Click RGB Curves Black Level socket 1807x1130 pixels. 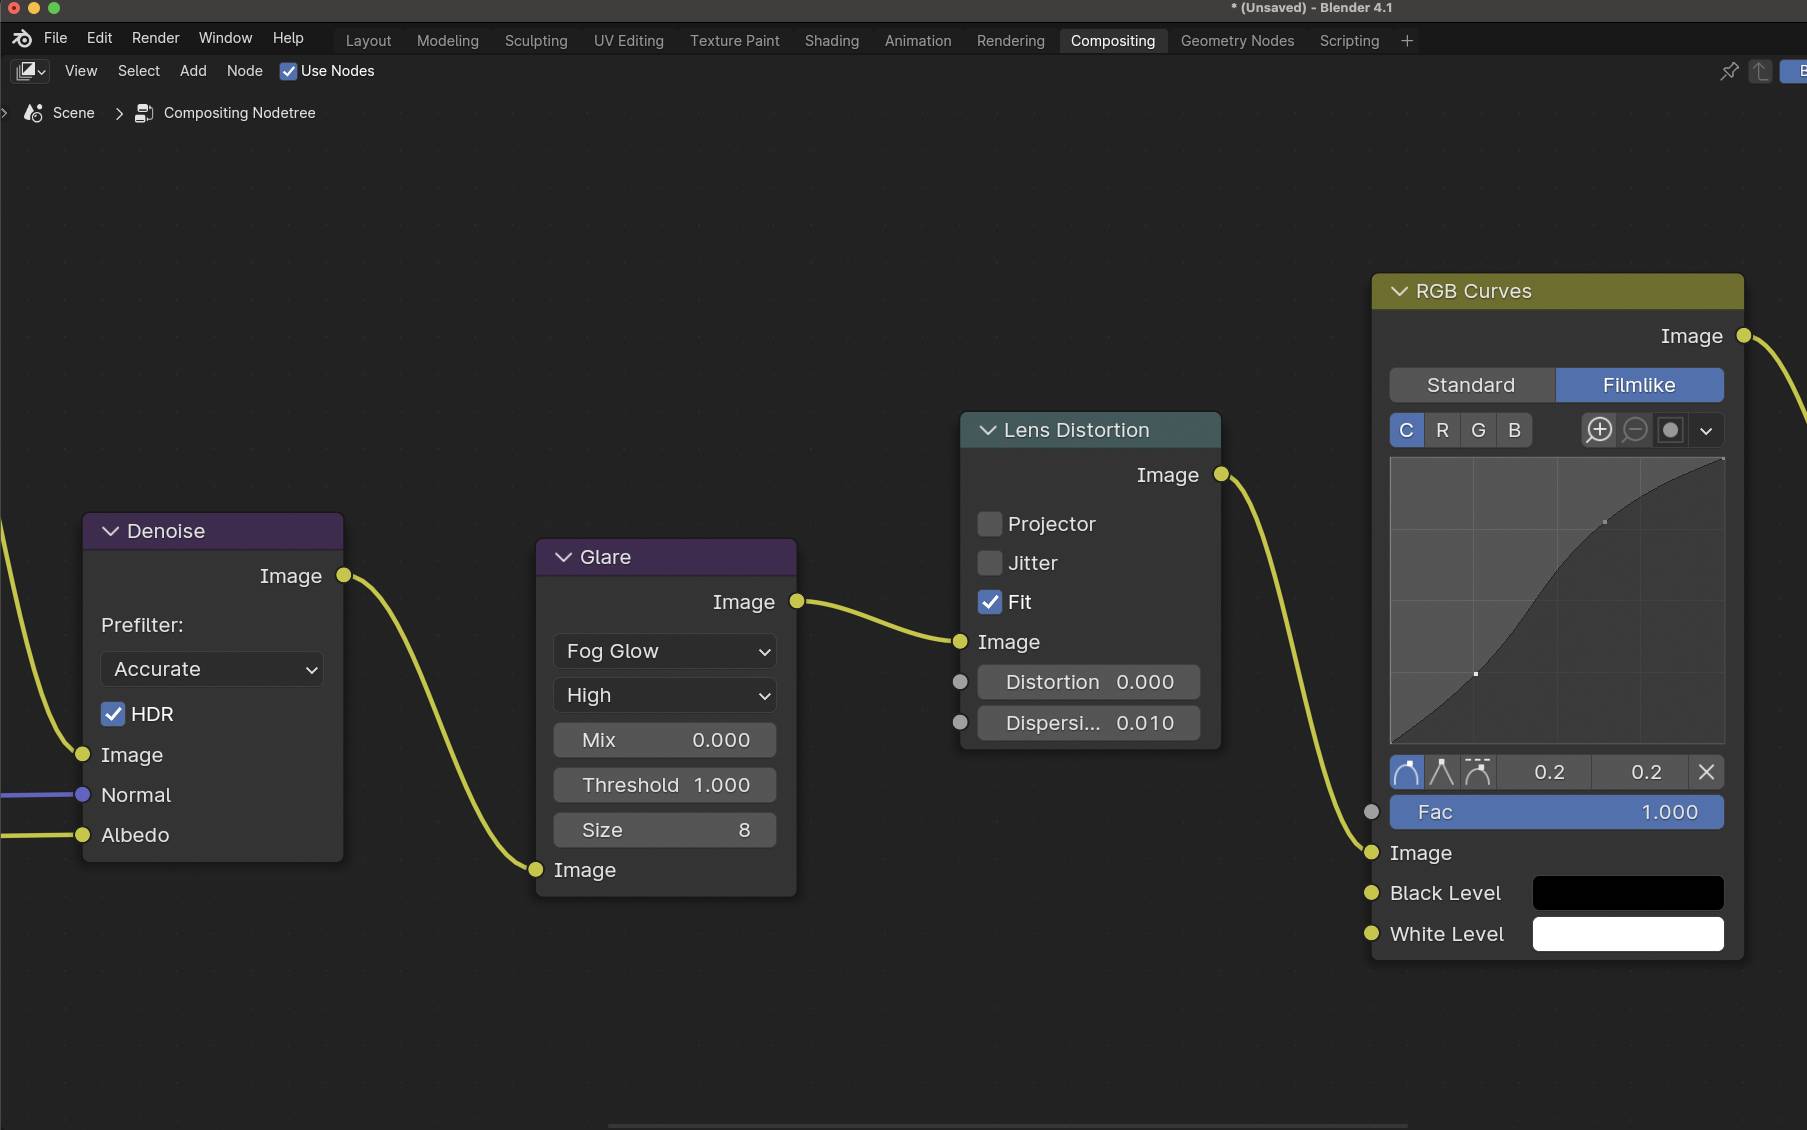point(1372,893)
